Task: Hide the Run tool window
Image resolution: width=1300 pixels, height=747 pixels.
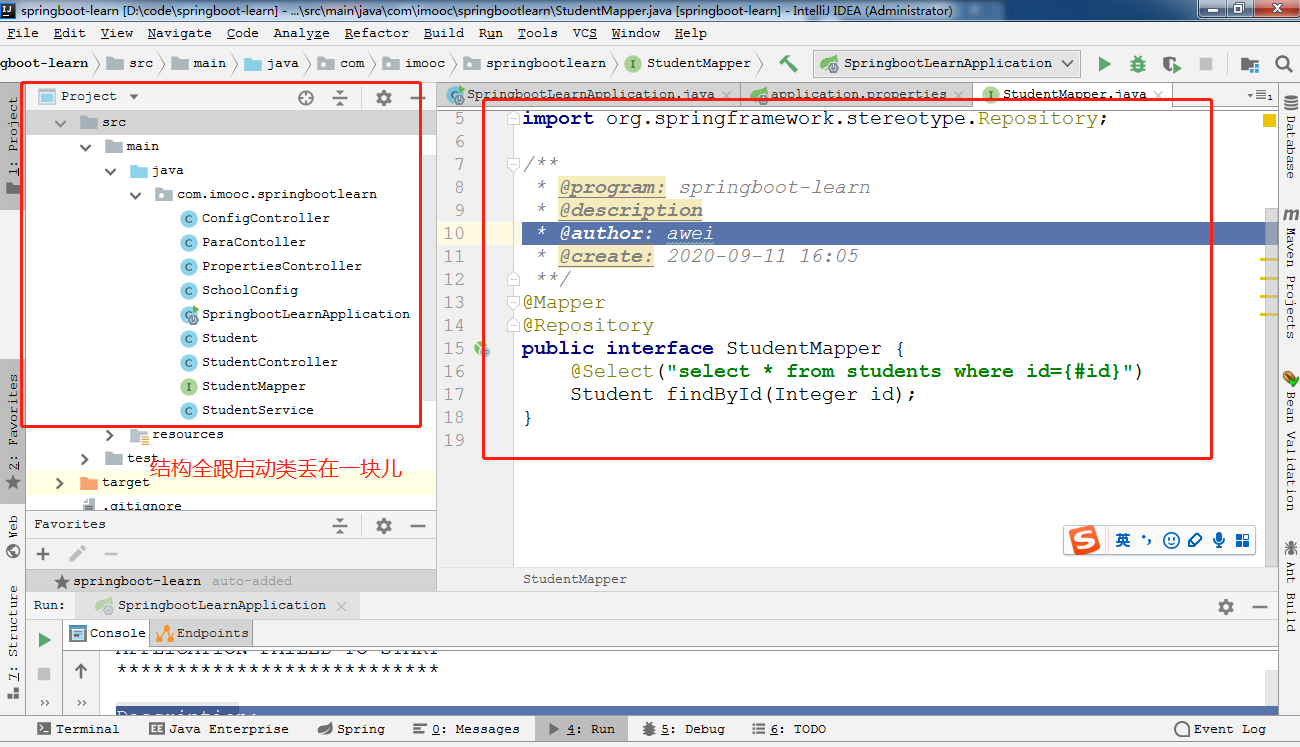Action: tap(1260, 606)
